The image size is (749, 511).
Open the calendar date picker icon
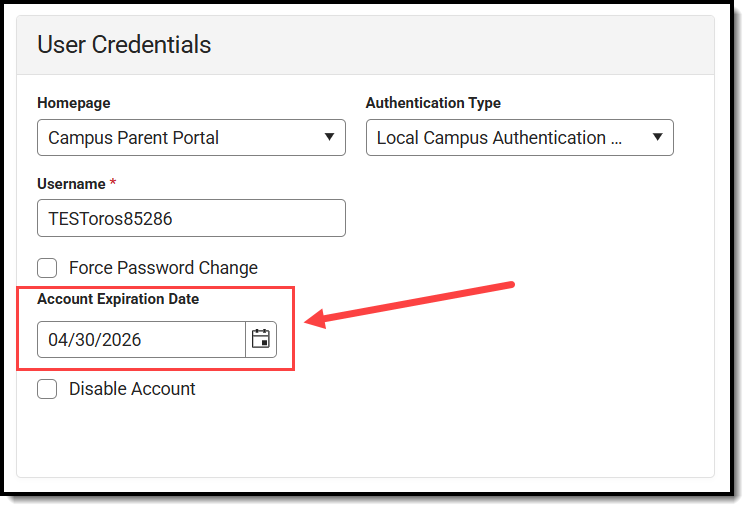coord(261,339)
